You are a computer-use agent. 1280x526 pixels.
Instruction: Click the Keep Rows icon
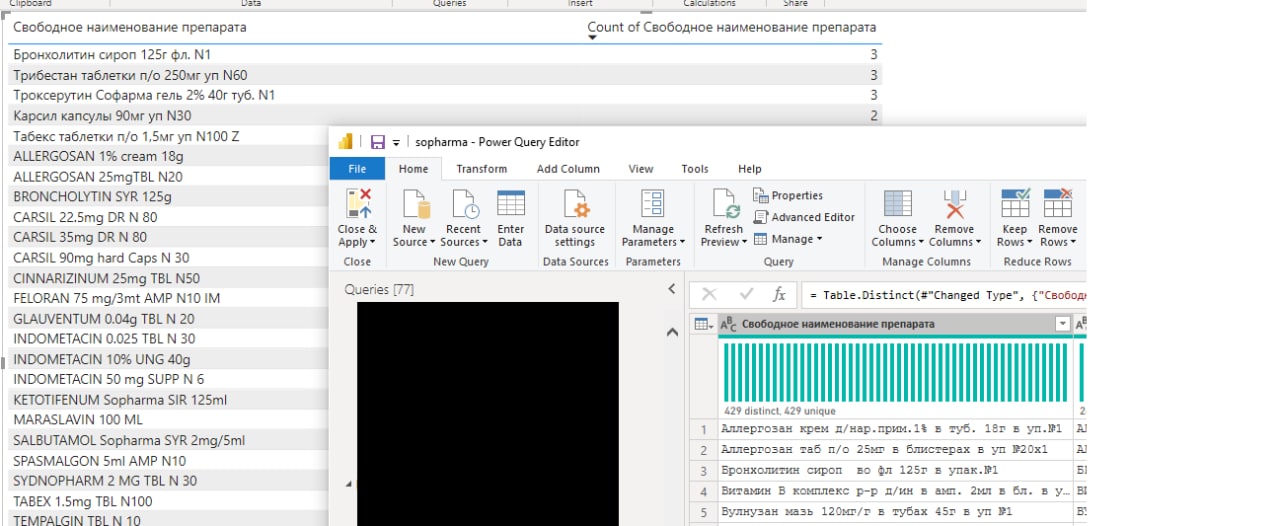click(1015, 202)
